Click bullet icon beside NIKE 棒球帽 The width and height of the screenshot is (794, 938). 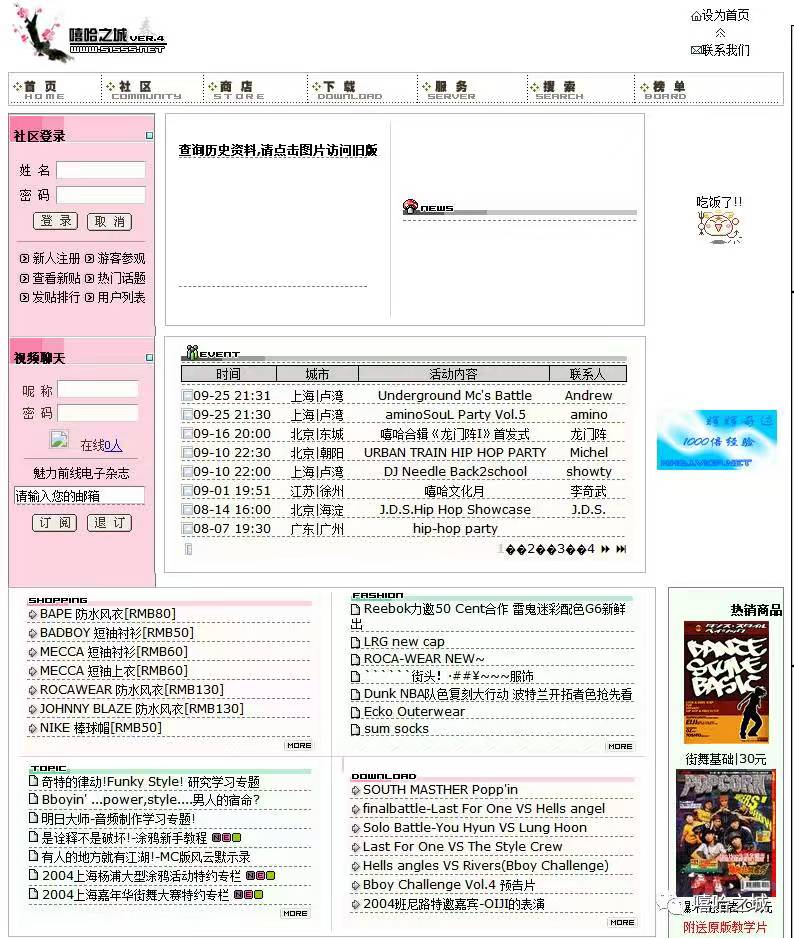(x=32, y=728)
